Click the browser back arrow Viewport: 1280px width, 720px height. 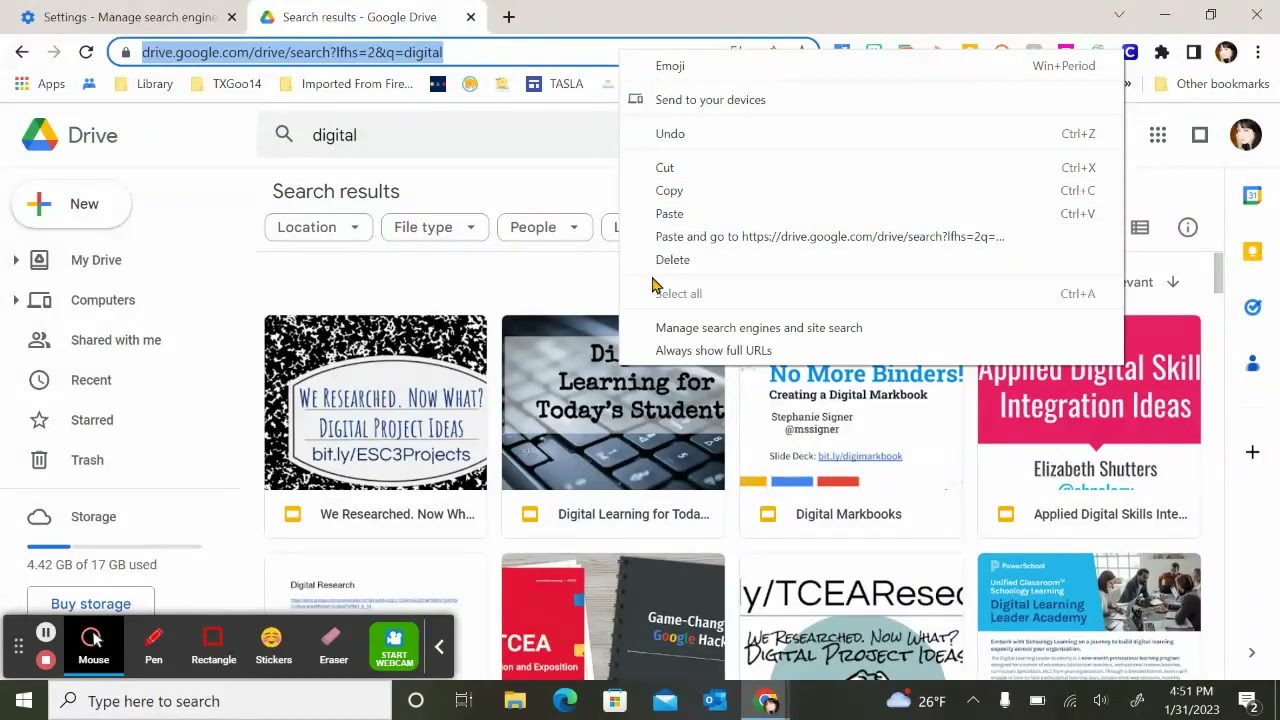(x=22, y=52)
